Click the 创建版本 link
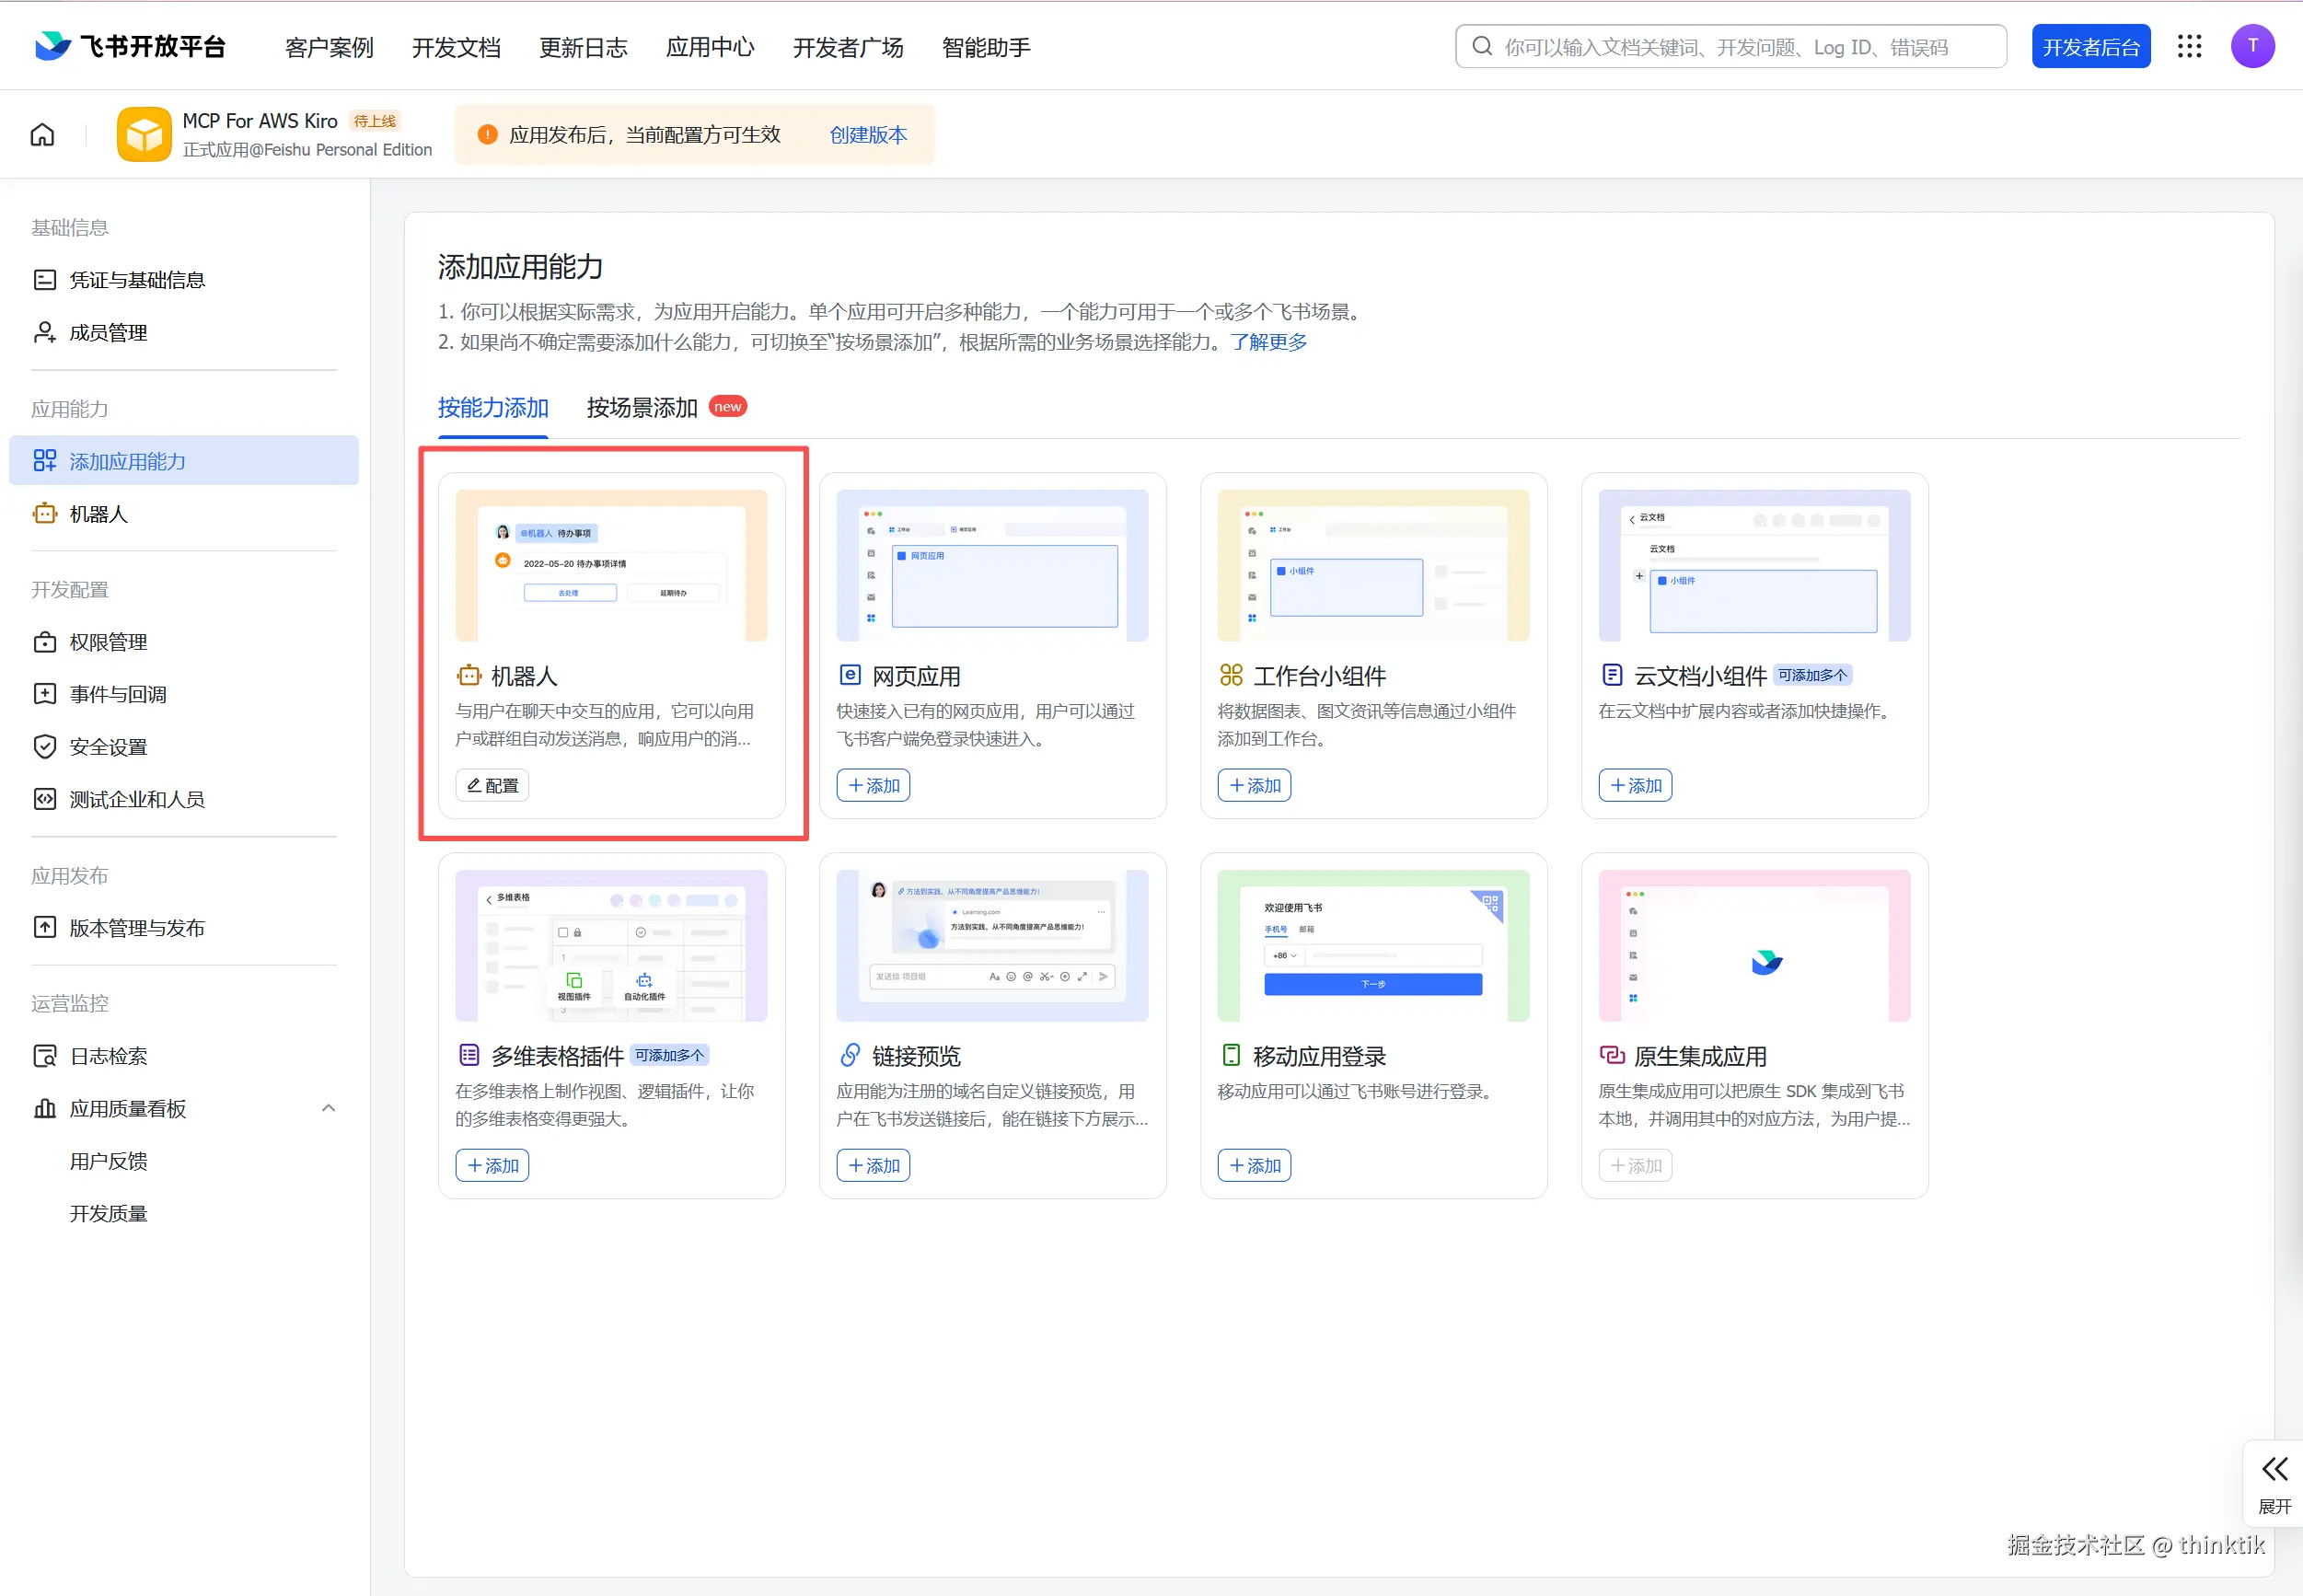 [868, 134]
